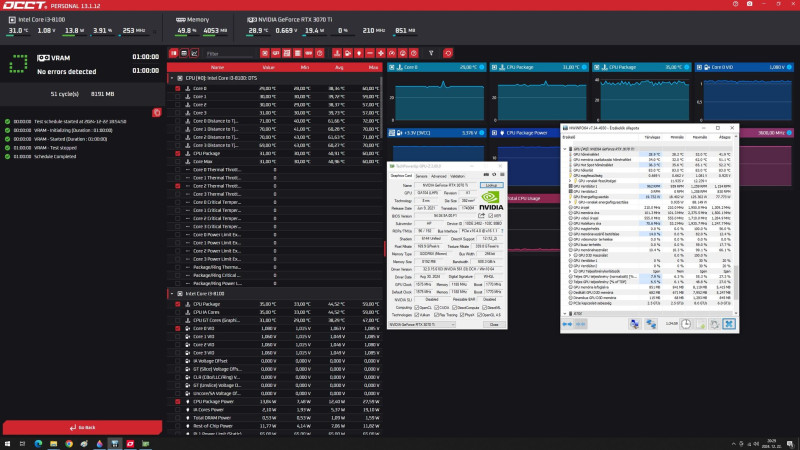
Task: Click the Go Back button
Action: pyautogui.click(x=83, y=427)
